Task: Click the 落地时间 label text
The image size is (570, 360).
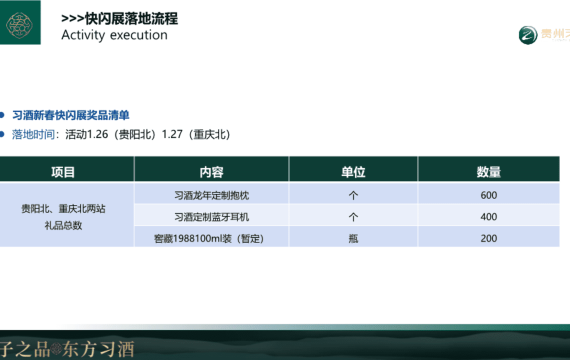Action: click(33, 134)
